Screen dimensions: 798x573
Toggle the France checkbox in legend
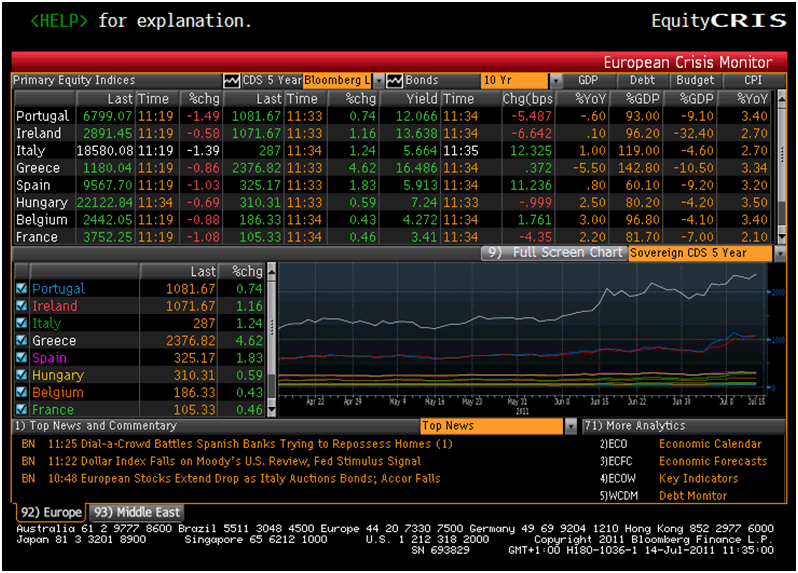pos(22,410)
